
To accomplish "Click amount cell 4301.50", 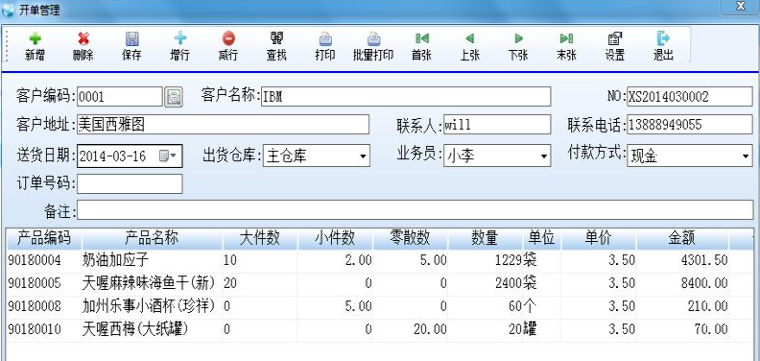I will [682, 261].
